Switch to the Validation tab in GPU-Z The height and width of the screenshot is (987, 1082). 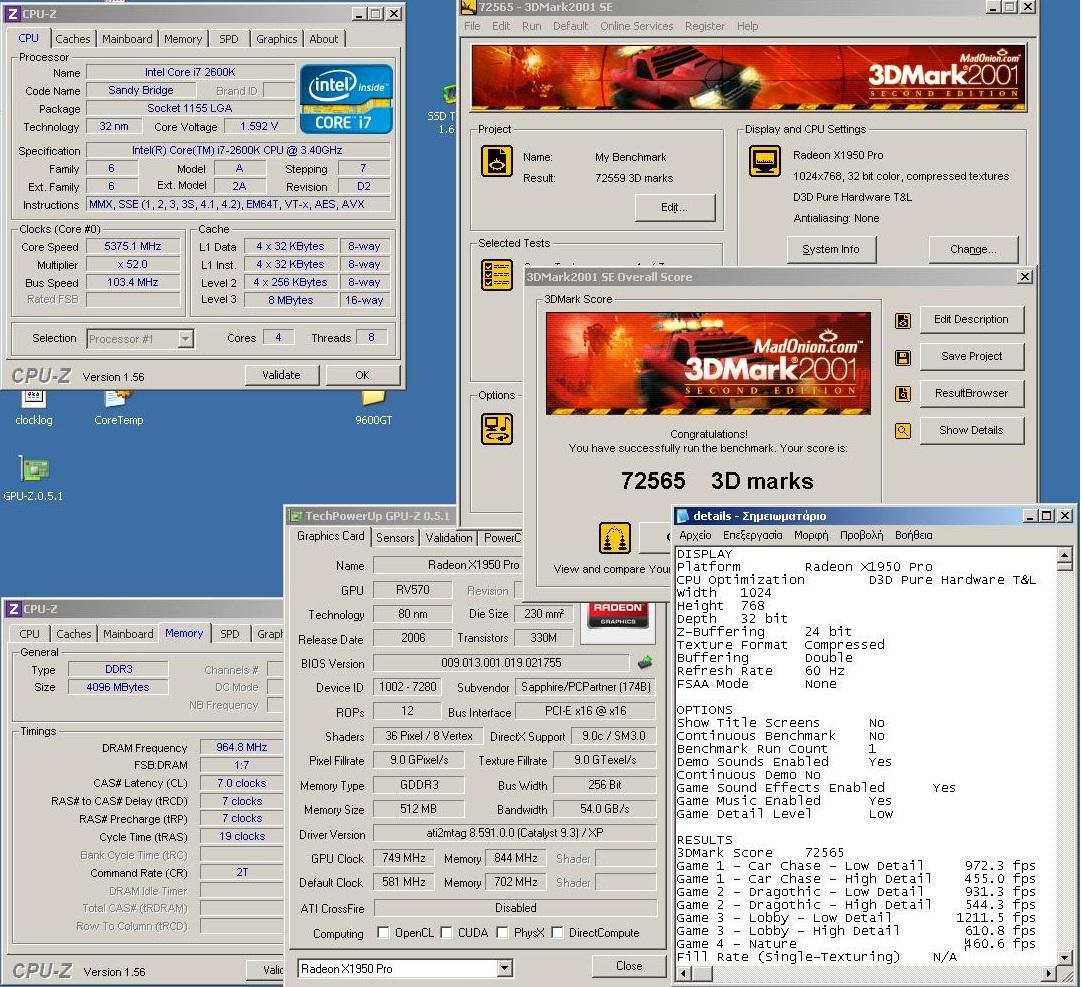click(449, 538)
